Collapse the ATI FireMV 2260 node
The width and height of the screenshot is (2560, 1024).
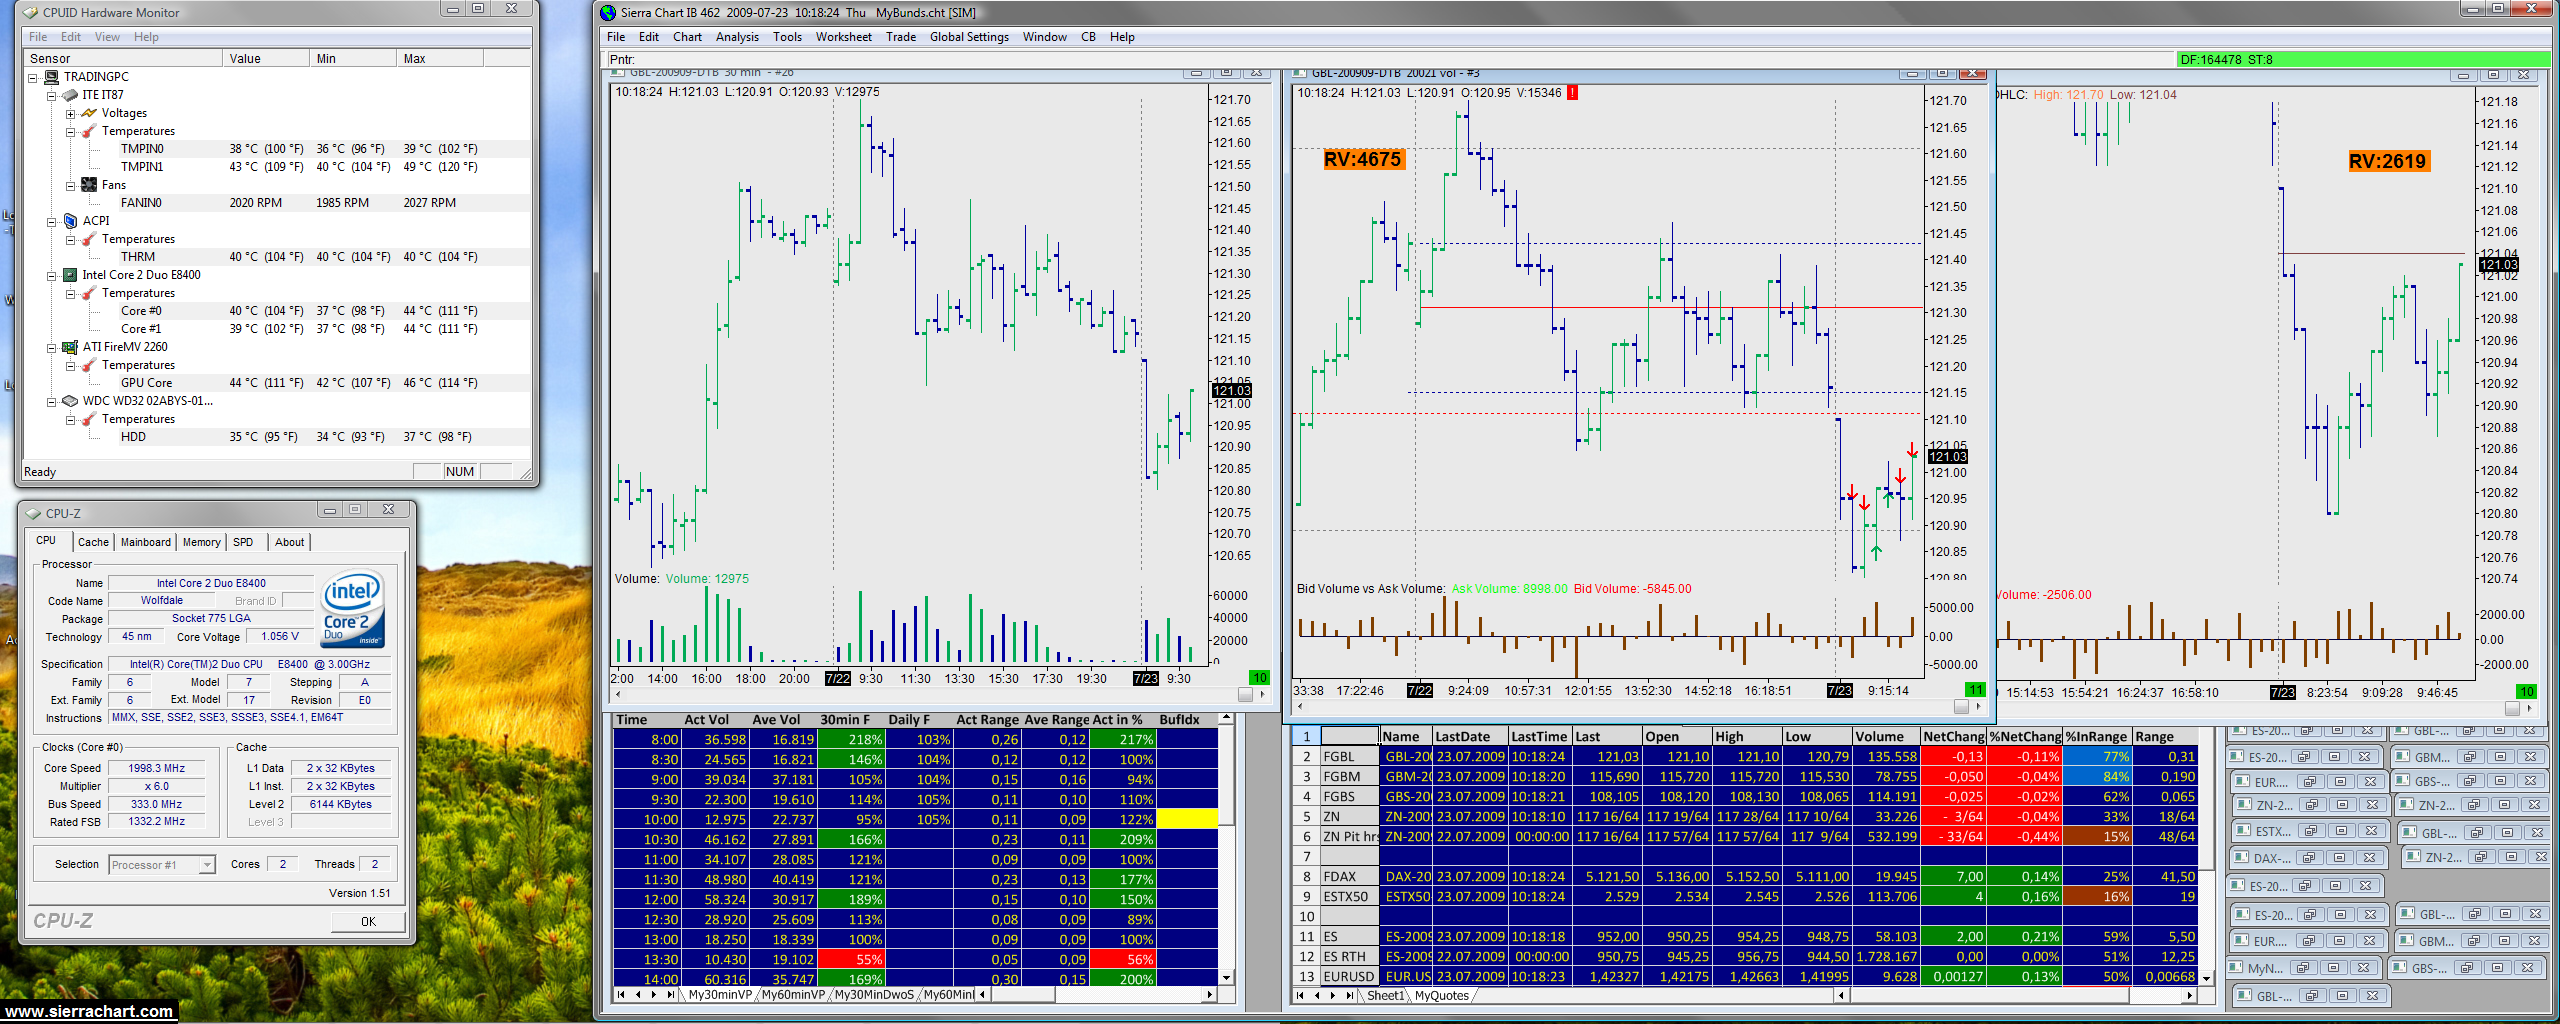(x=52, y=347)
